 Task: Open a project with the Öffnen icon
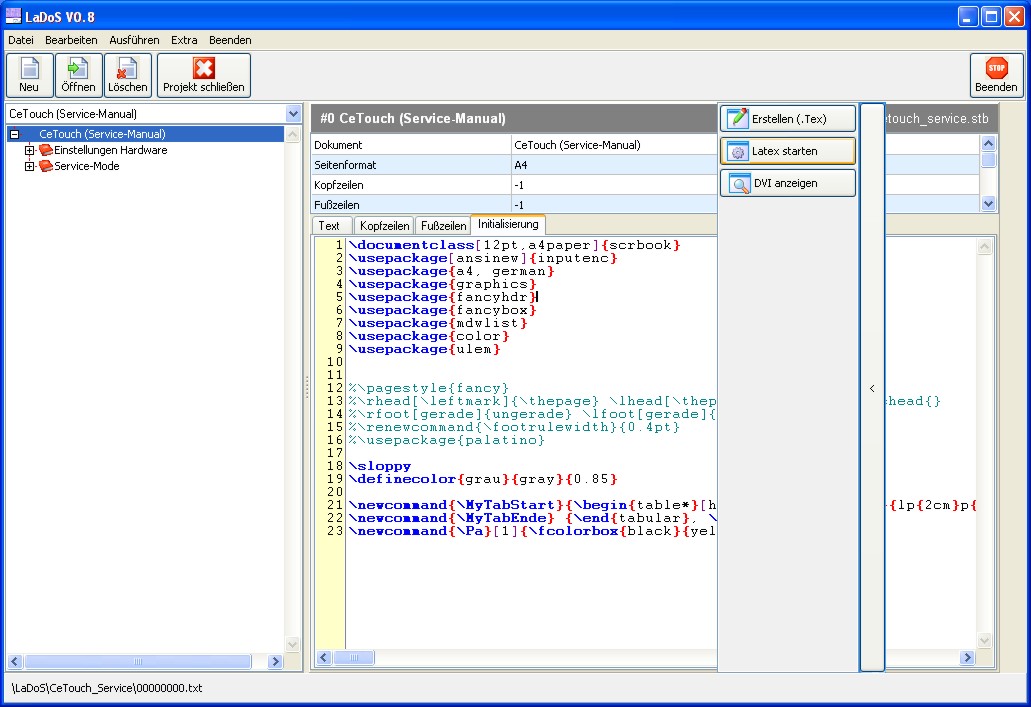click(x=78, y=69)
